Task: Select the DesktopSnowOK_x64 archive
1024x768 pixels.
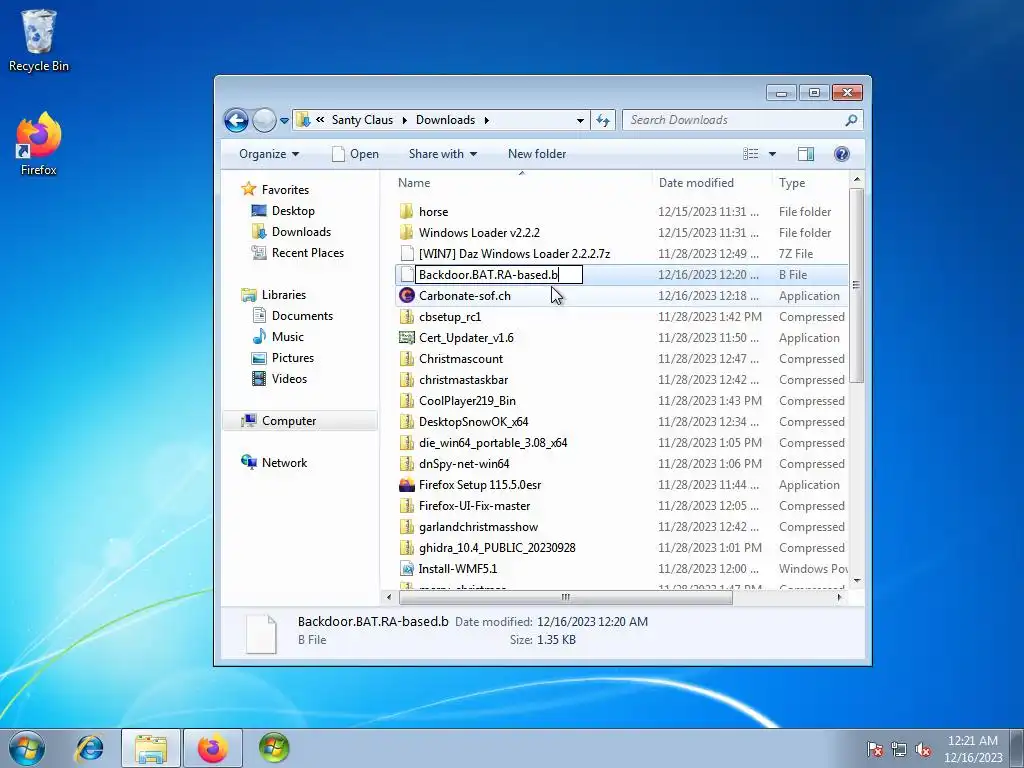Action: [x=473, y=422]
